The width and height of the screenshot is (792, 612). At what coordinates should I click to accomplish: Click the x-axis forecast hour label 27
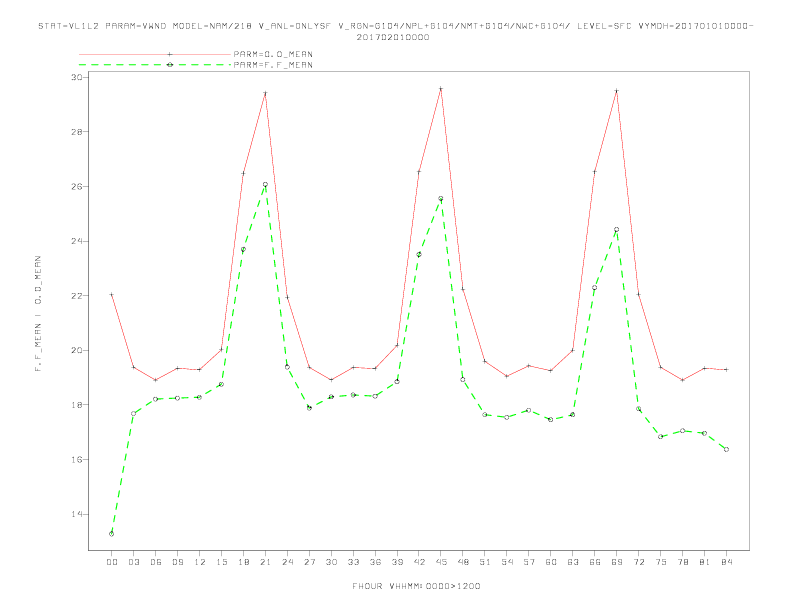click(x=309, y=562)
